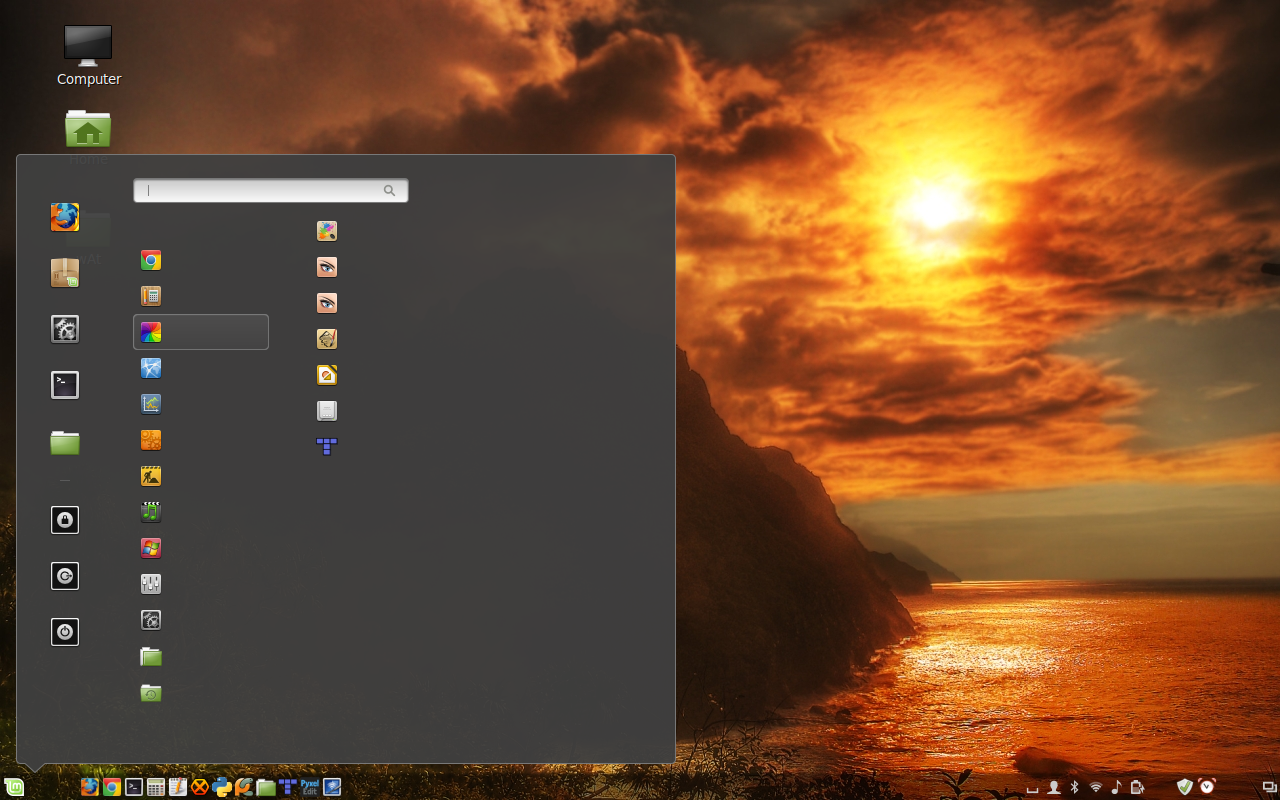Open Pyxel Edit launcher in the panel

310,787
